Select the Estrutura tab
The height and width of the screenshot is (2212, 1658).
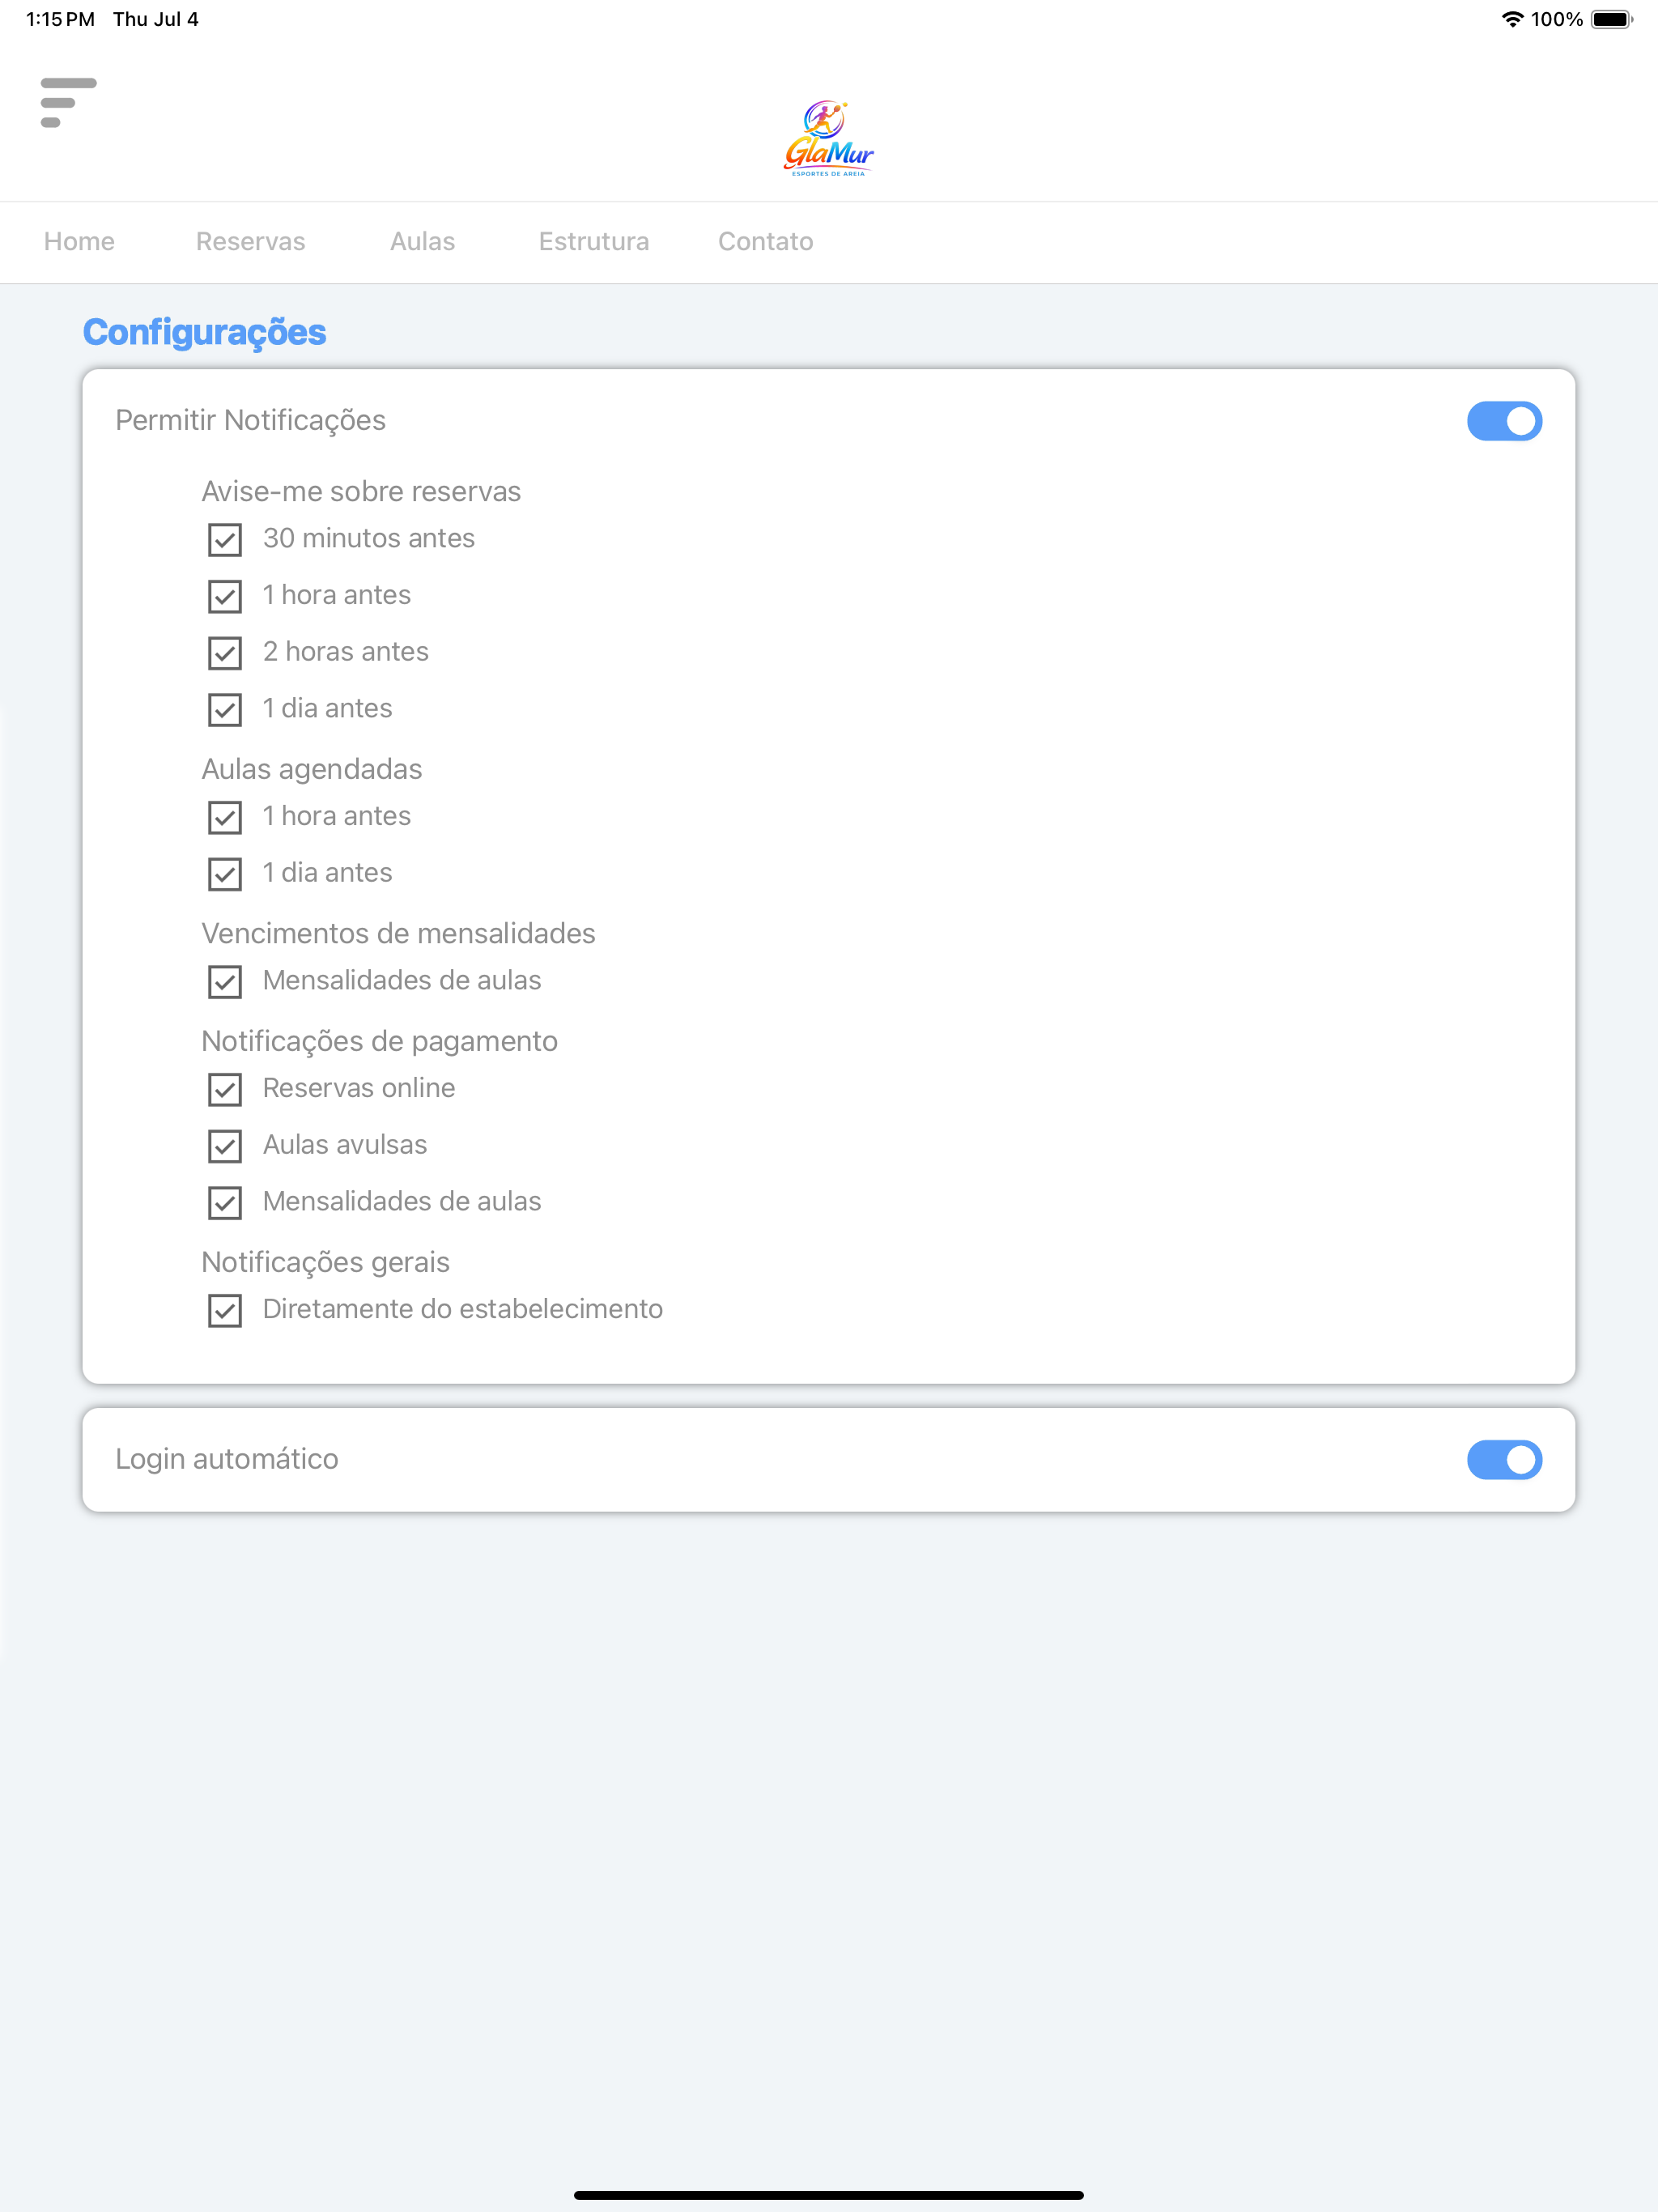click(x=594, y=241)
